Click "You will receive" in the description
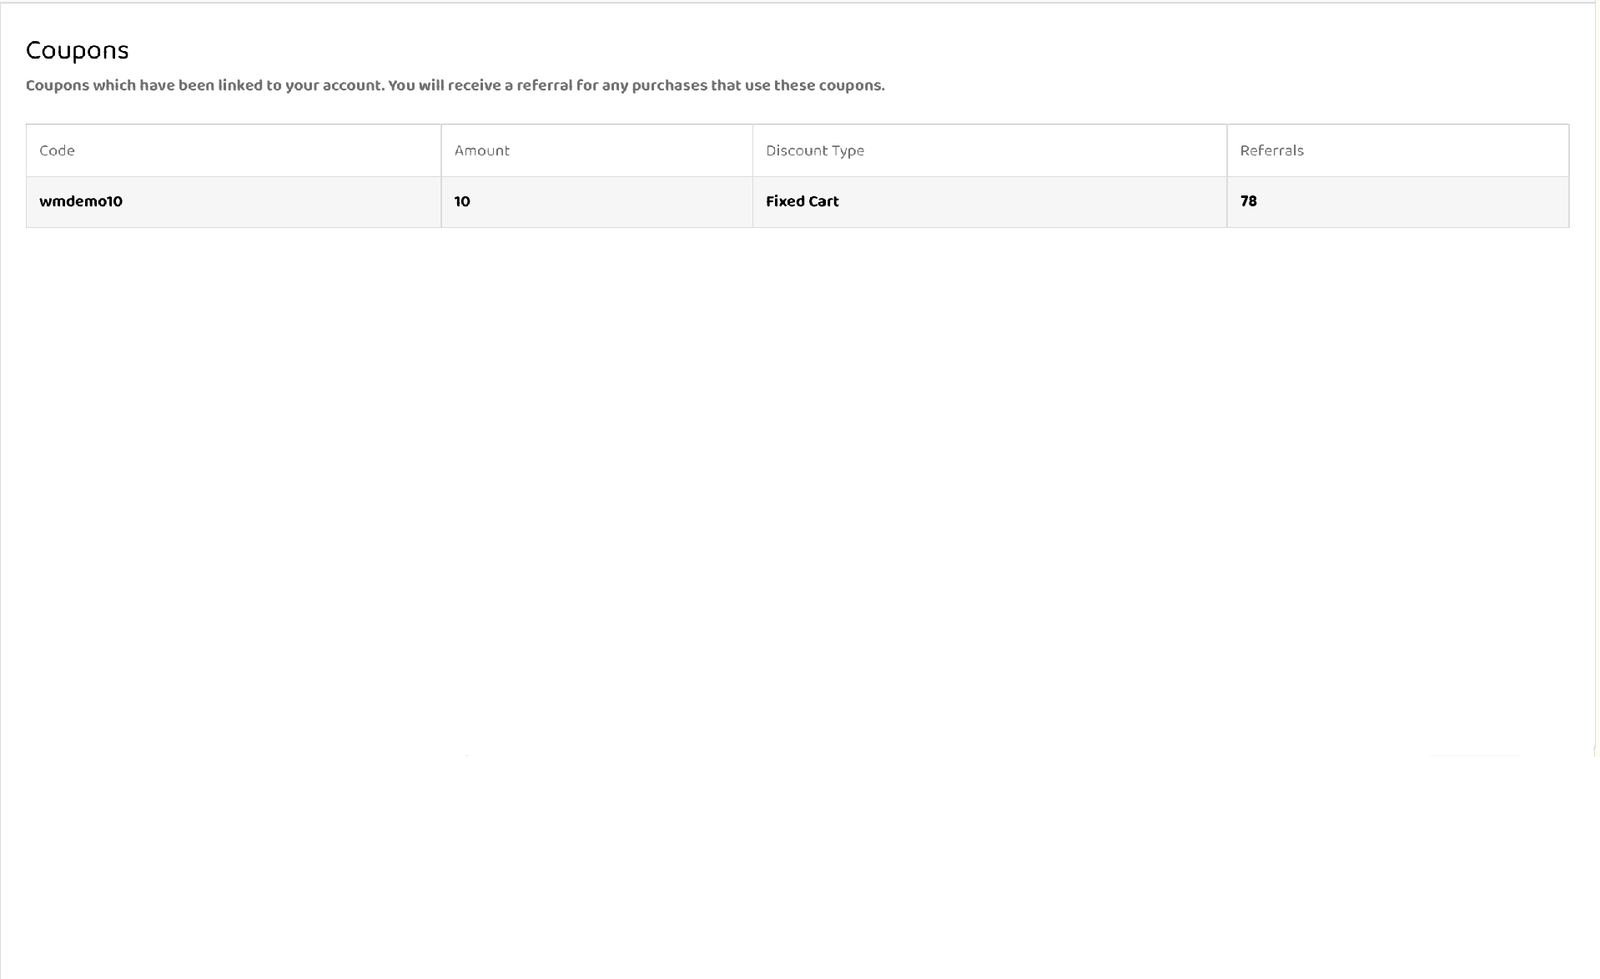 pos(443,86)
